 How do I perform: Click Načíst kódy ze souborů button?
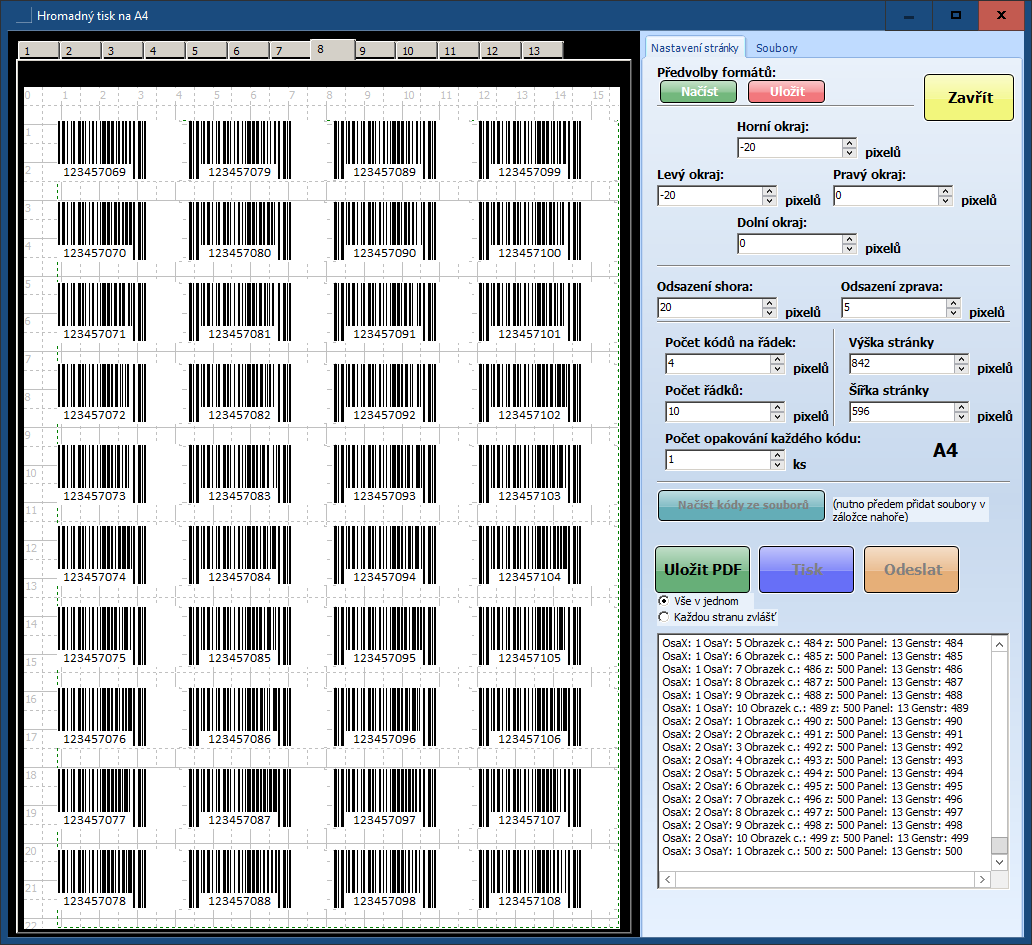pos(741,505)
